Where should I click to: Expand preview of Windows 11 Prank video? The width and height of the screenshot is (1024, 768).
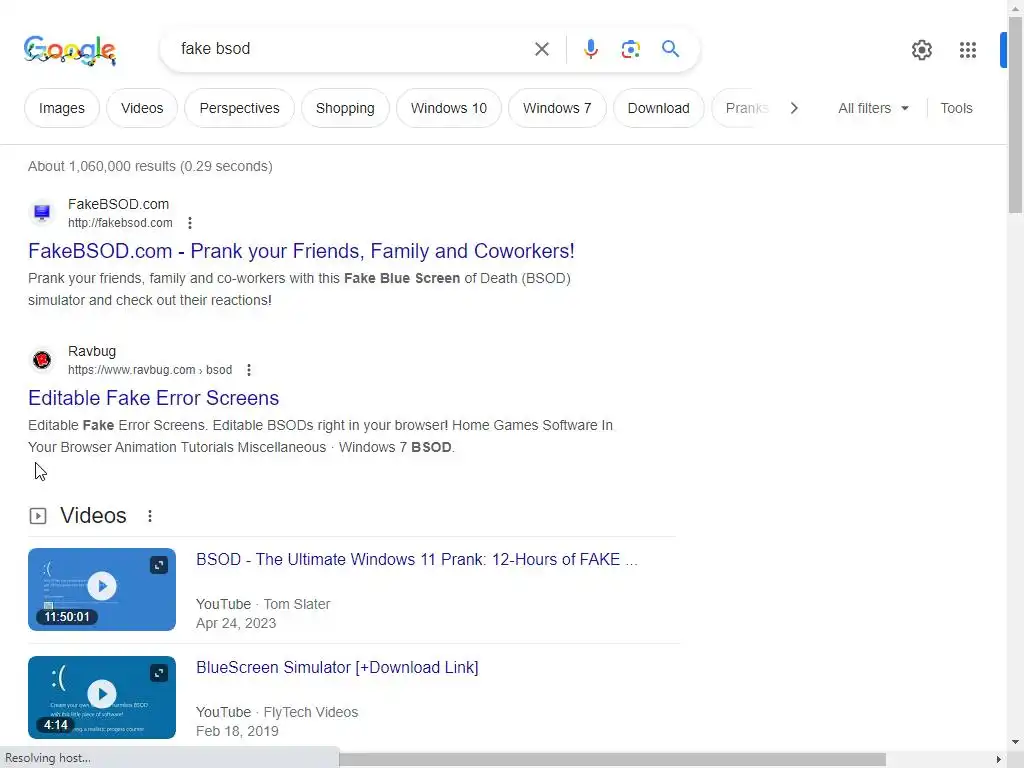point(159,565)
